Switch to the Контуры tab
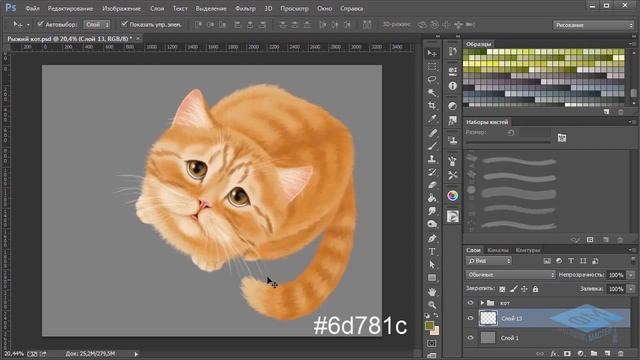Image resolution: width=640 pixels, height=360 pixels. [x=528, y=250]
